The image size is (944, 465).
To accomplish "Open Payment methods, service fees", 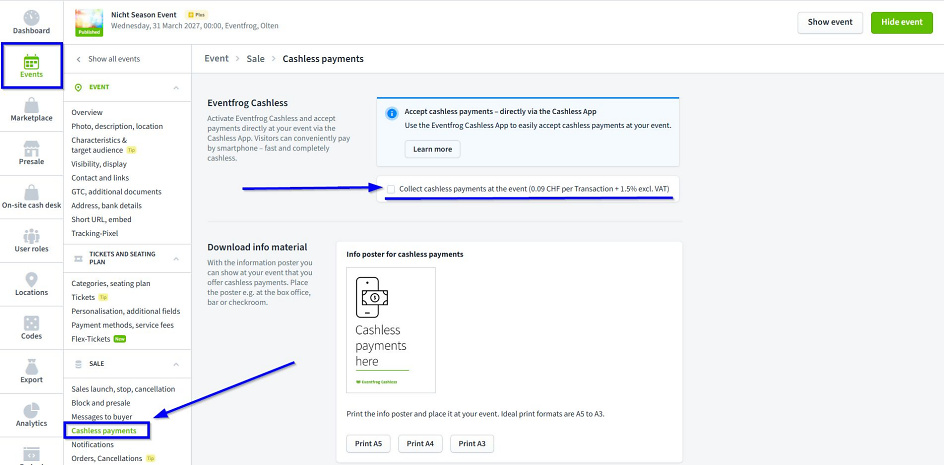I will click(x=121, y=325).
